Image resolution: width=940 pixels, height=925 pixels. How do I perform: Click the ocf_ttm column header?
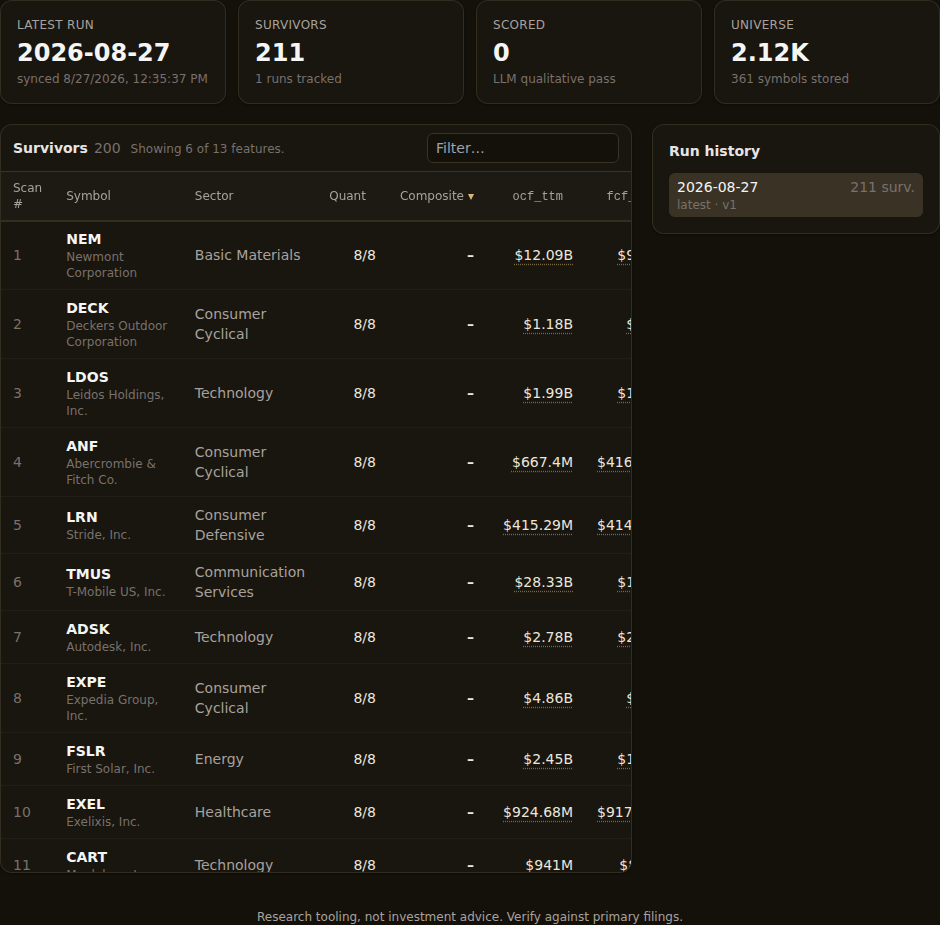537,196
